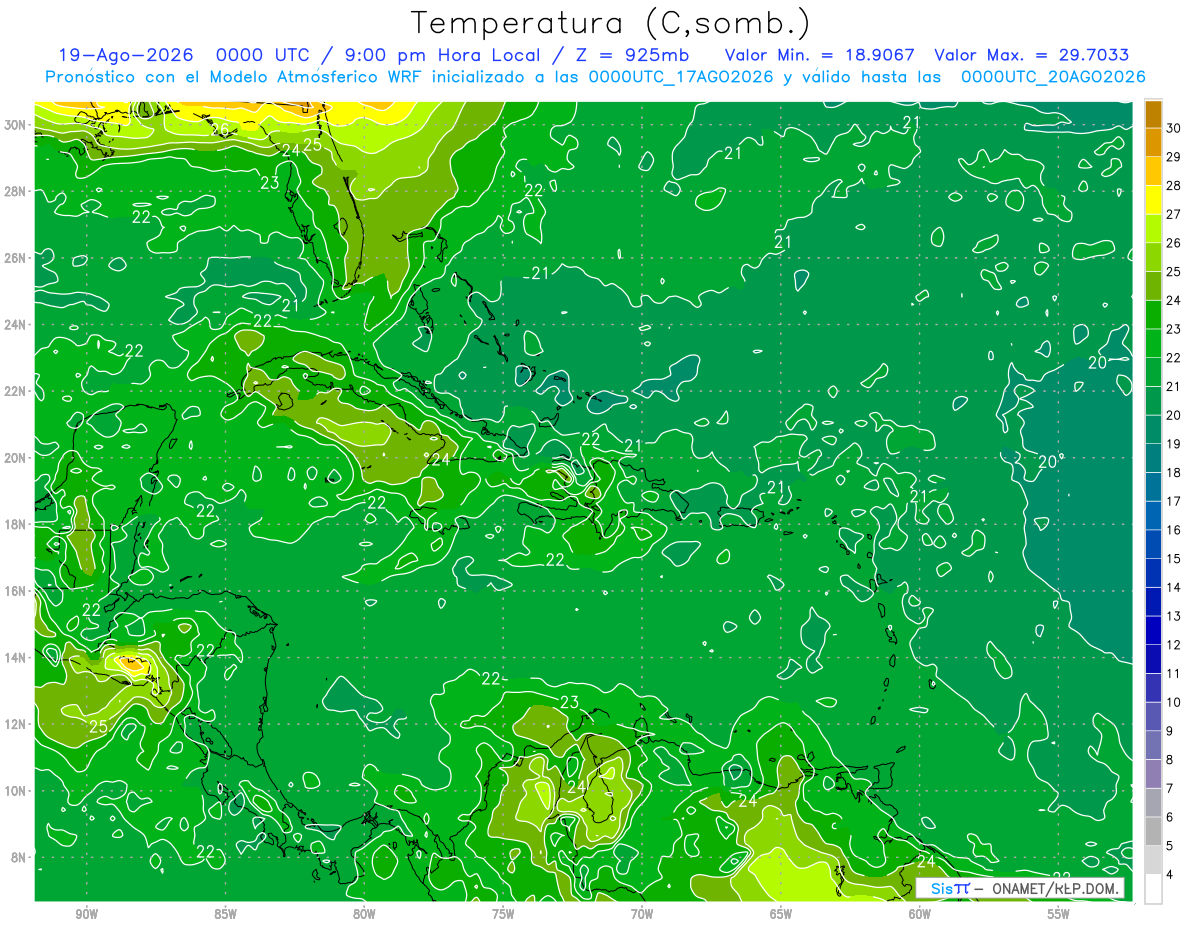
Task: Click the initialization stamp "0000UTC_17AGO2026"
Action: 681,77
